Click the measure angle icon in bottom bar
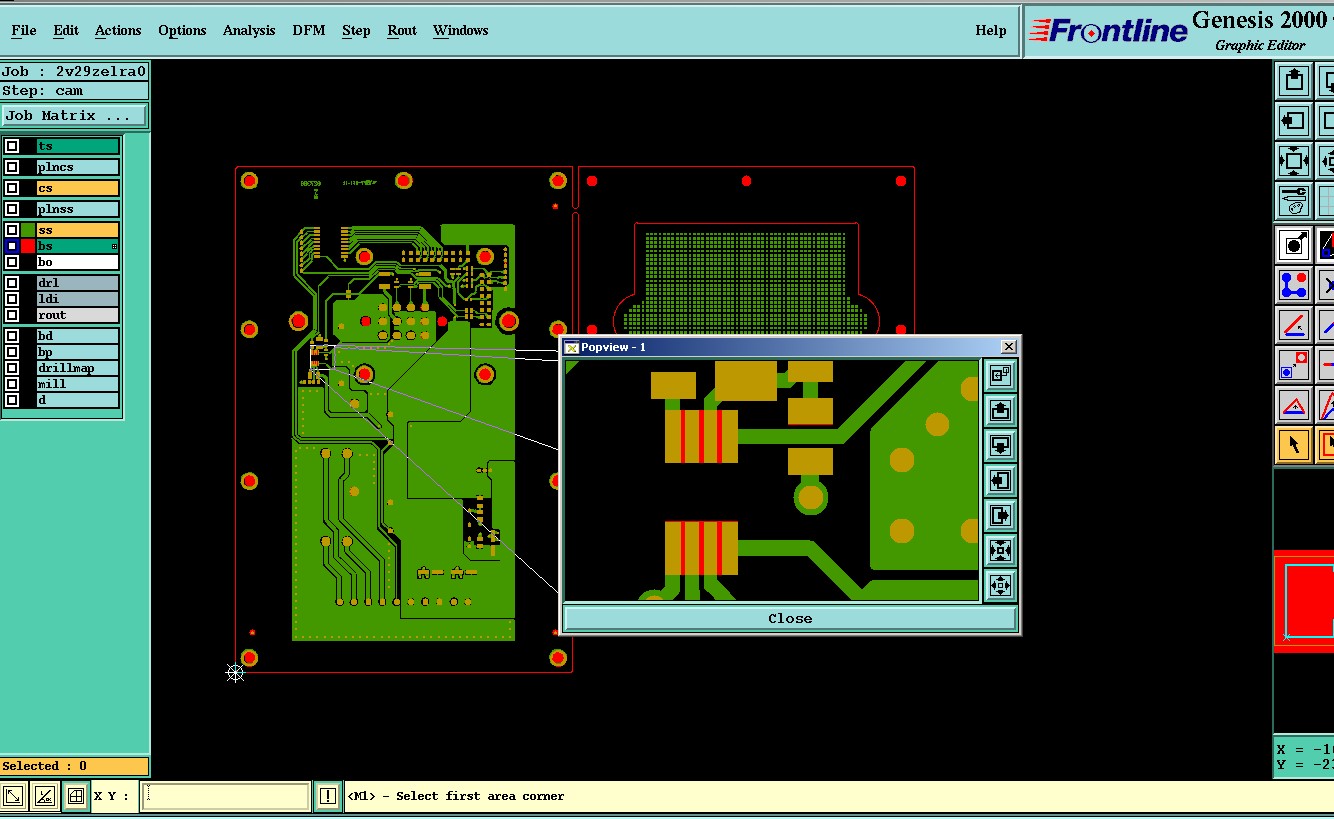Viewport: 1334px width, 819px height. pyautogui.click(x=44, y=796)
